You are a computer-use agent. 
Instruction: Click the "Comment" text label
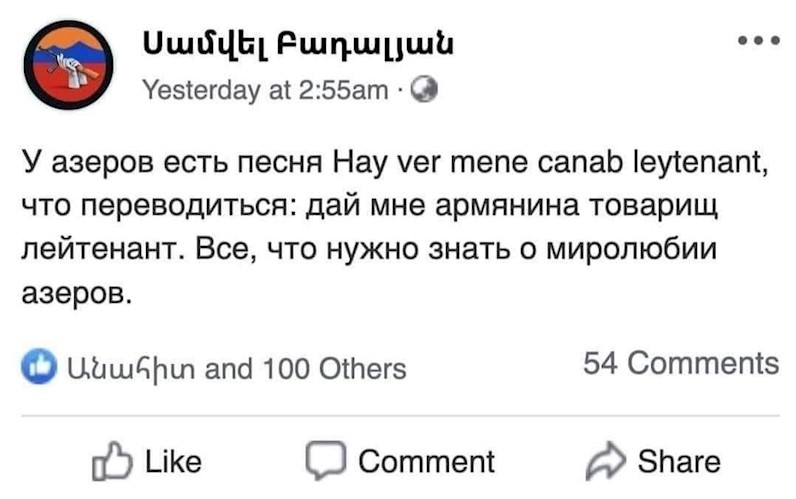click(x=426, y=461)
